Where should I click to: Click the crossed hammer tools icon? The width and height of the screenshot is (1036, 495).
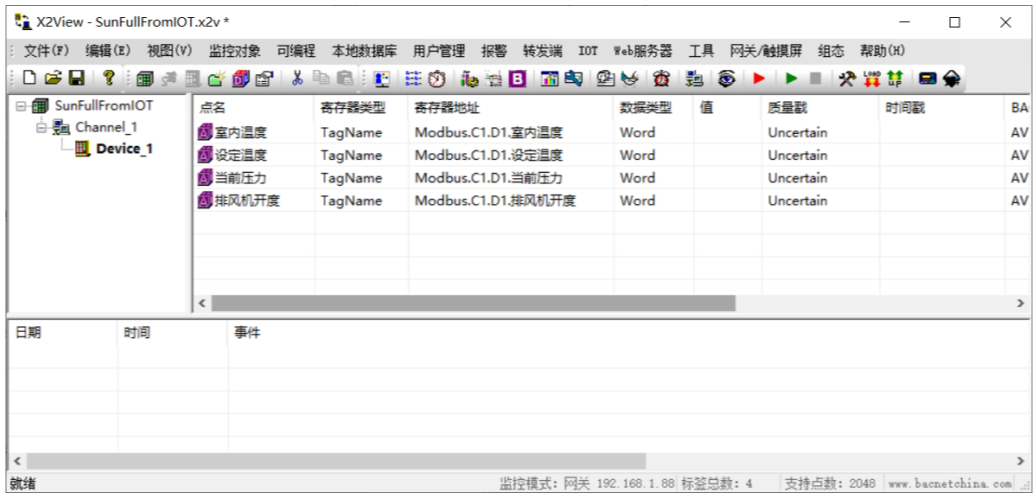848,79
